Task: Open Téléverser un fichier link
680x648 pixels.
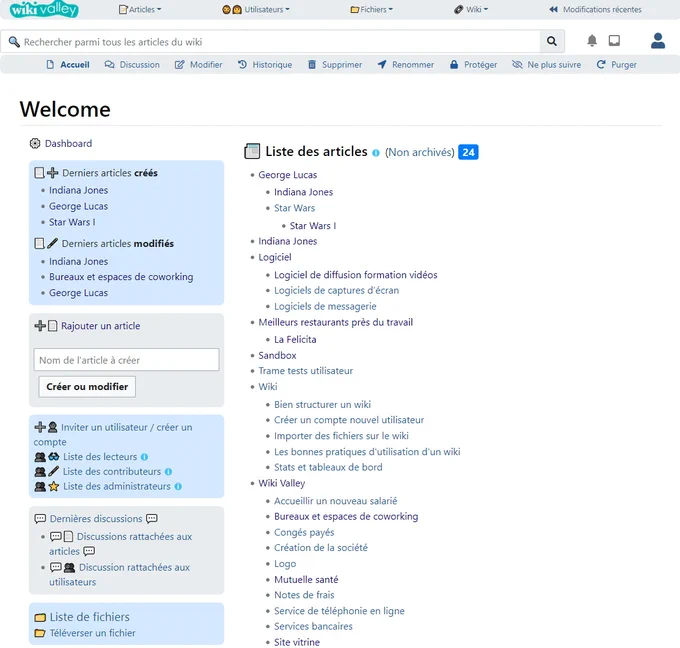Action: point(92,633)
